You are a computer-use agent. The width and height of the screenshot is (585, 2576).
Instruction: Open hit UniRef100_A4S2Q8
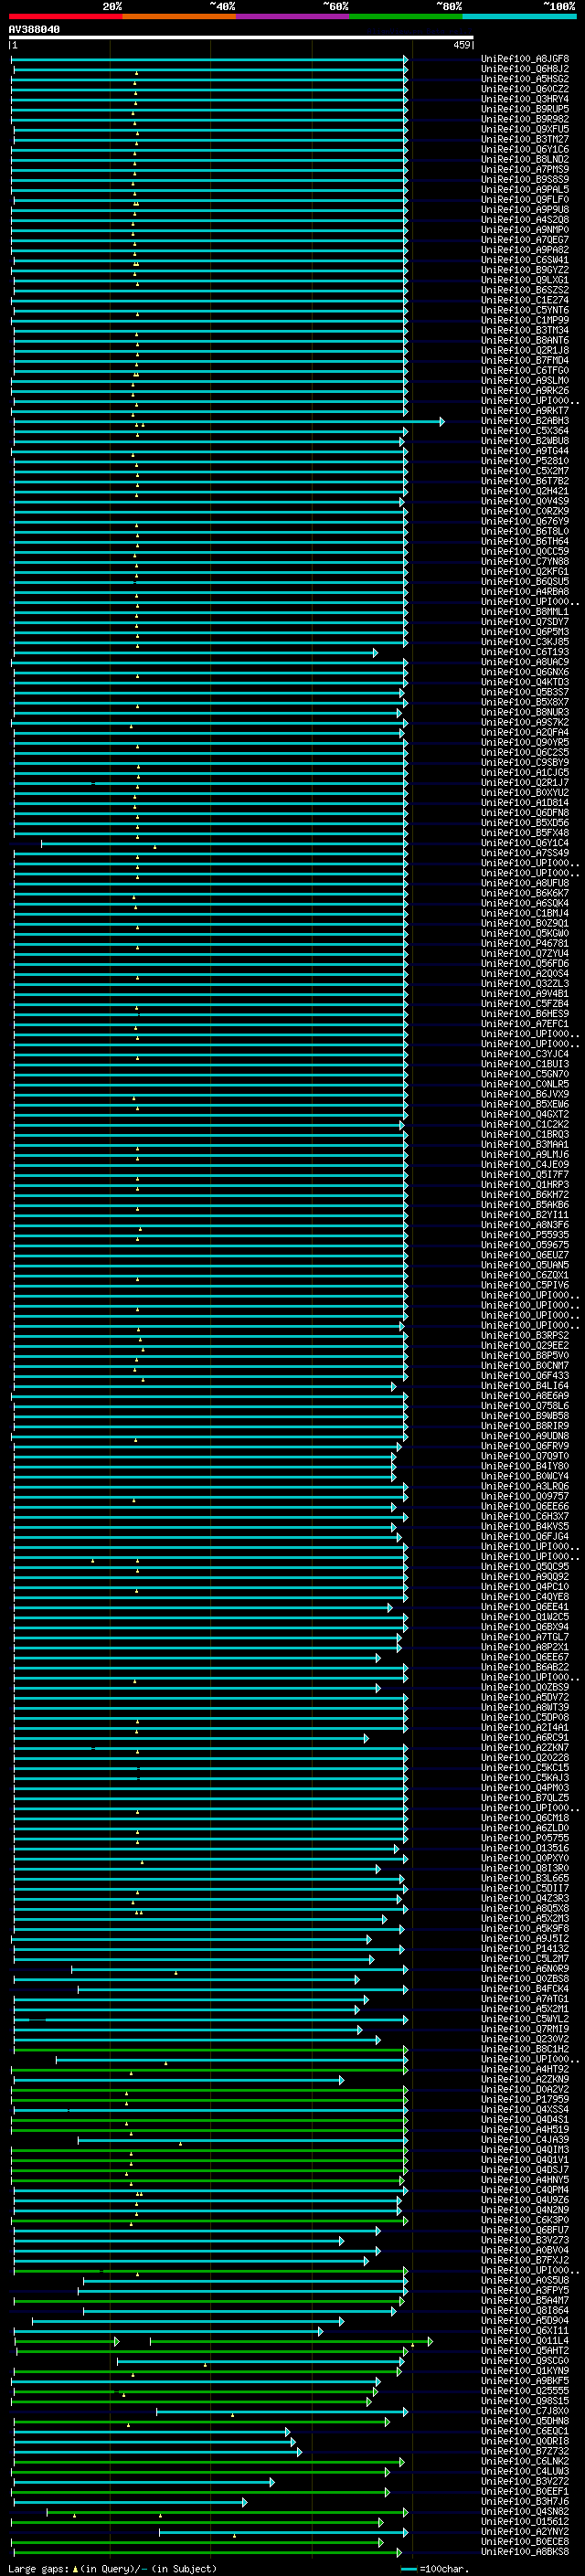pos(525,219)
